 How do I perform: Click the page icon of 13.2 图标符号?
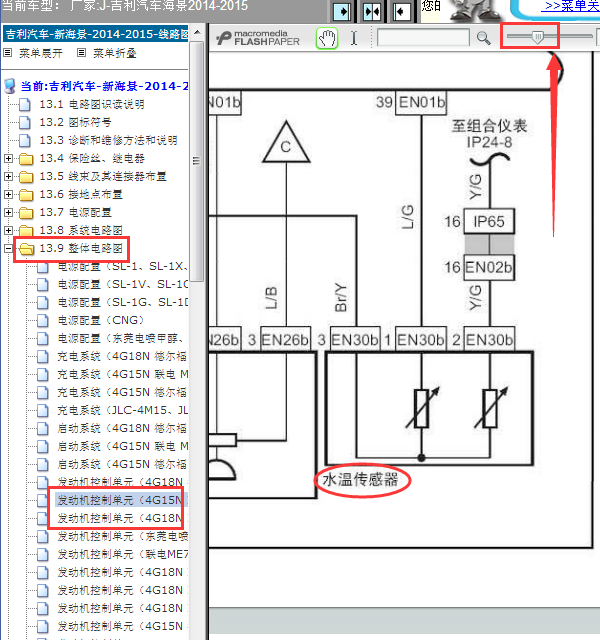(24, 122)
